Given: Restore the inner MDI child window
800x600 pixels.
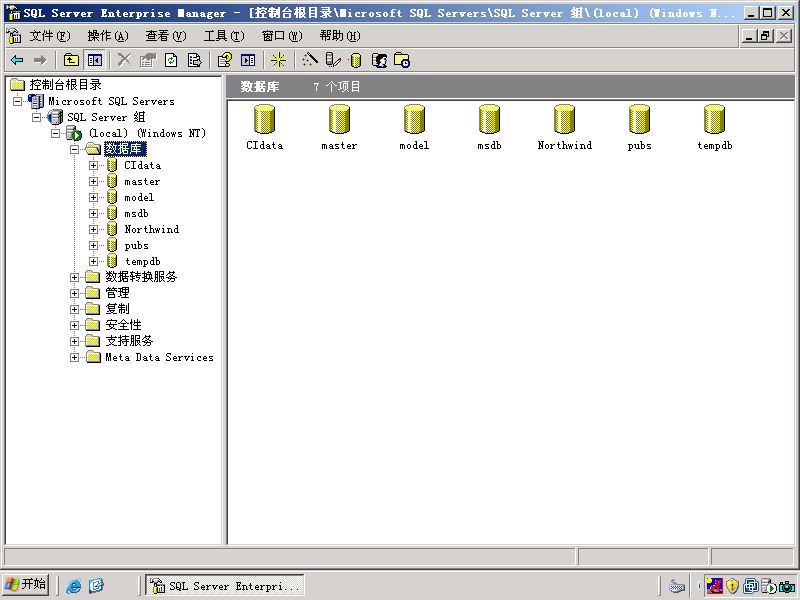Looking at the screenshot, I should [x=765, y=36].
